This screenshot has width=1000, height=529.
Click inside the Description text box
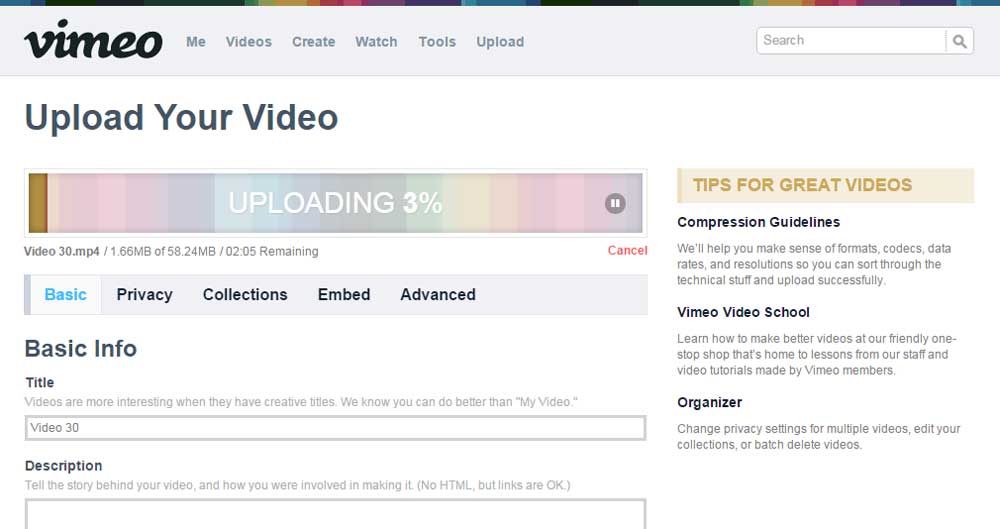pos(335,514)
